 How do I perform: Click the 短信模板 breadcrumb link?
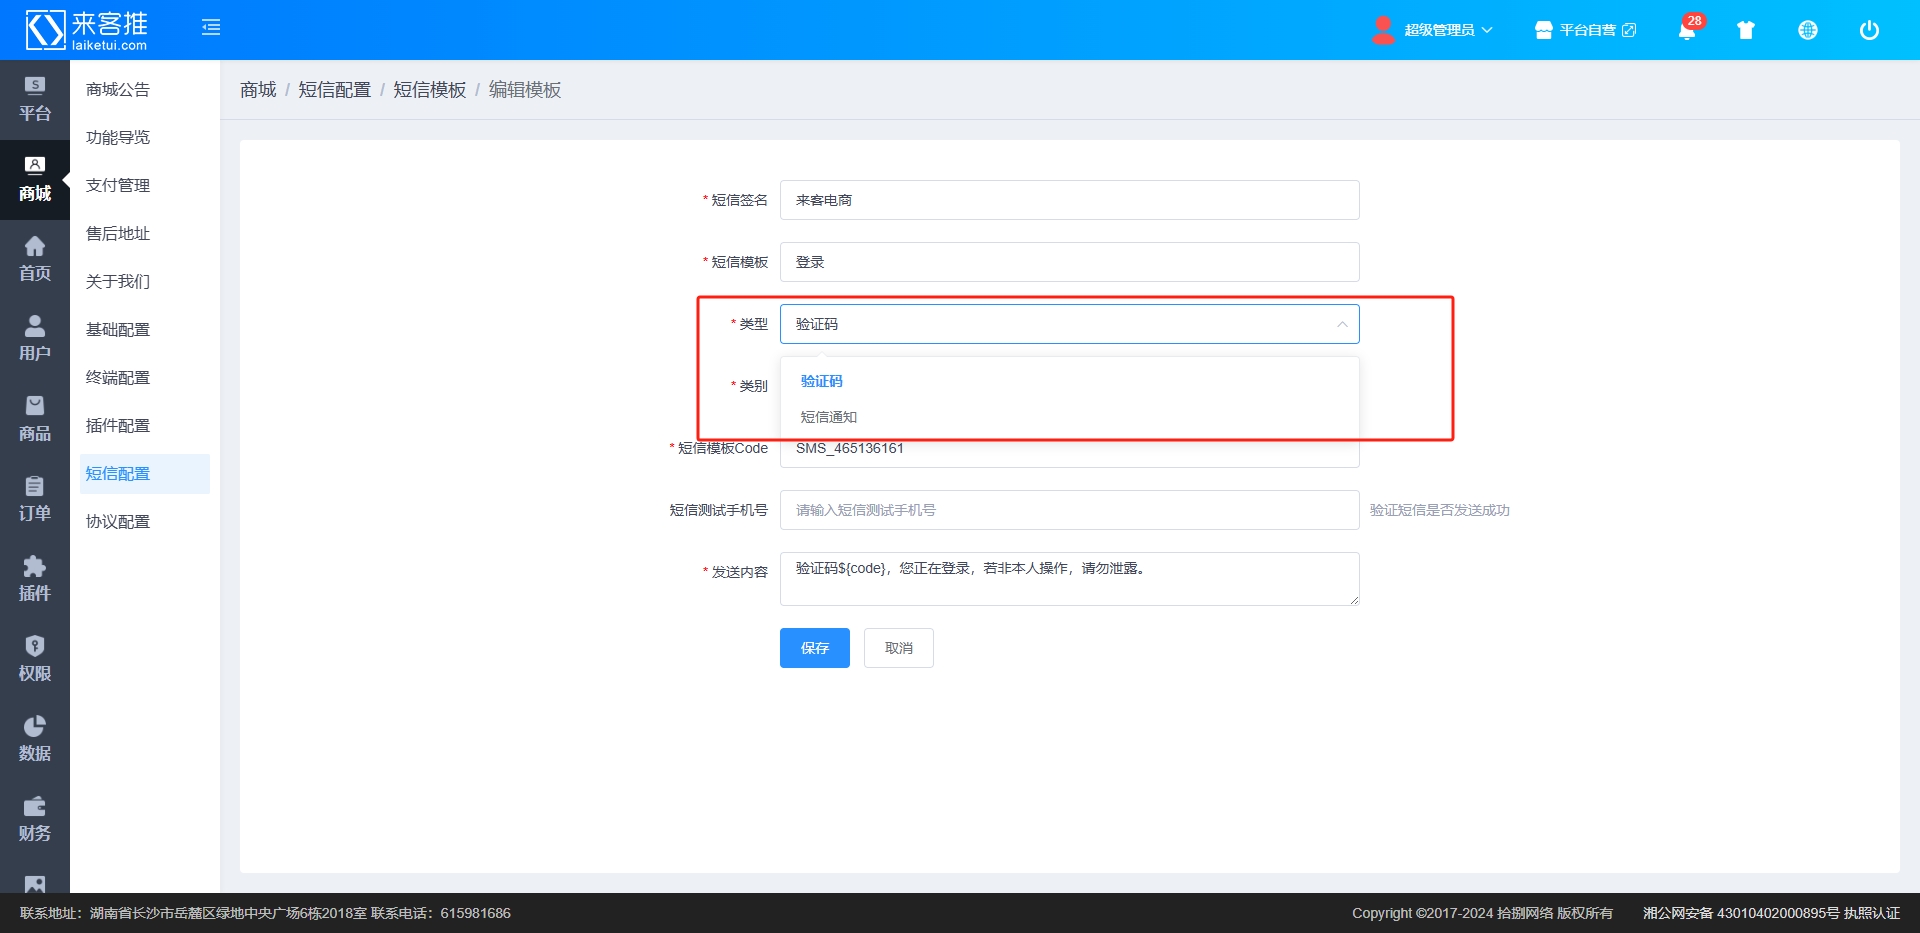429,89
